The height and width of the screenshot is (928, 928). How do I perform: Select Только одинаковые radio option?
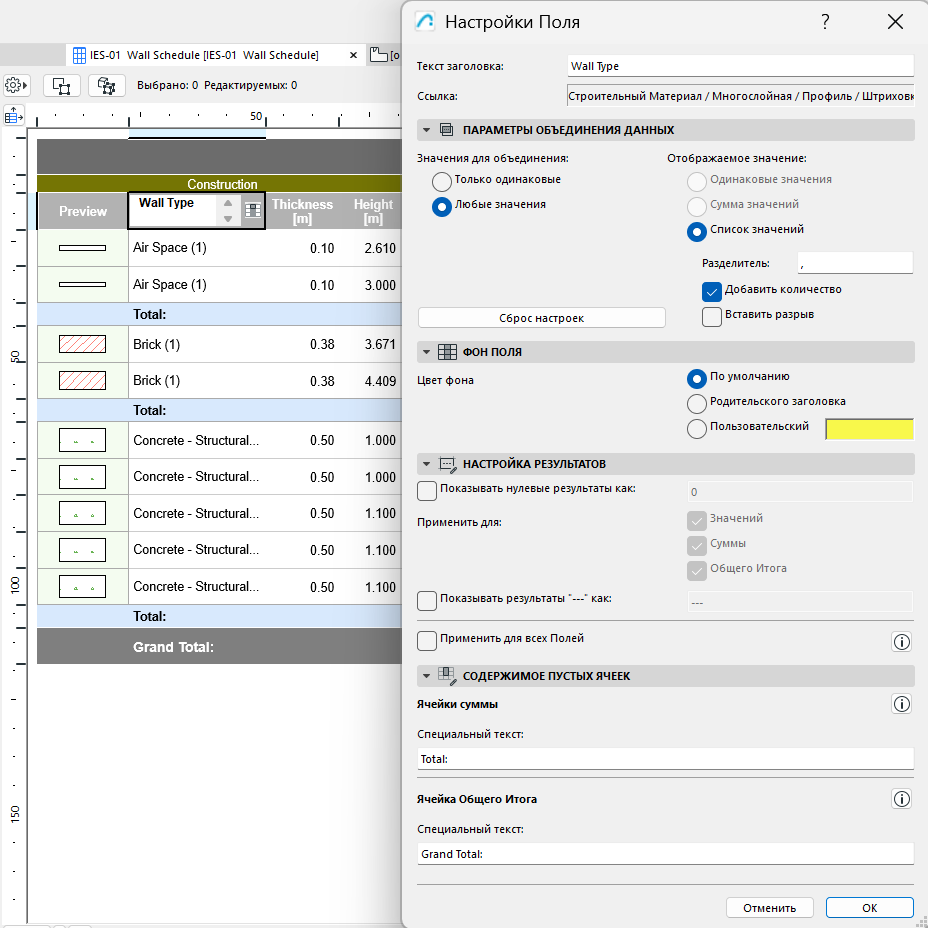point(442,182)
